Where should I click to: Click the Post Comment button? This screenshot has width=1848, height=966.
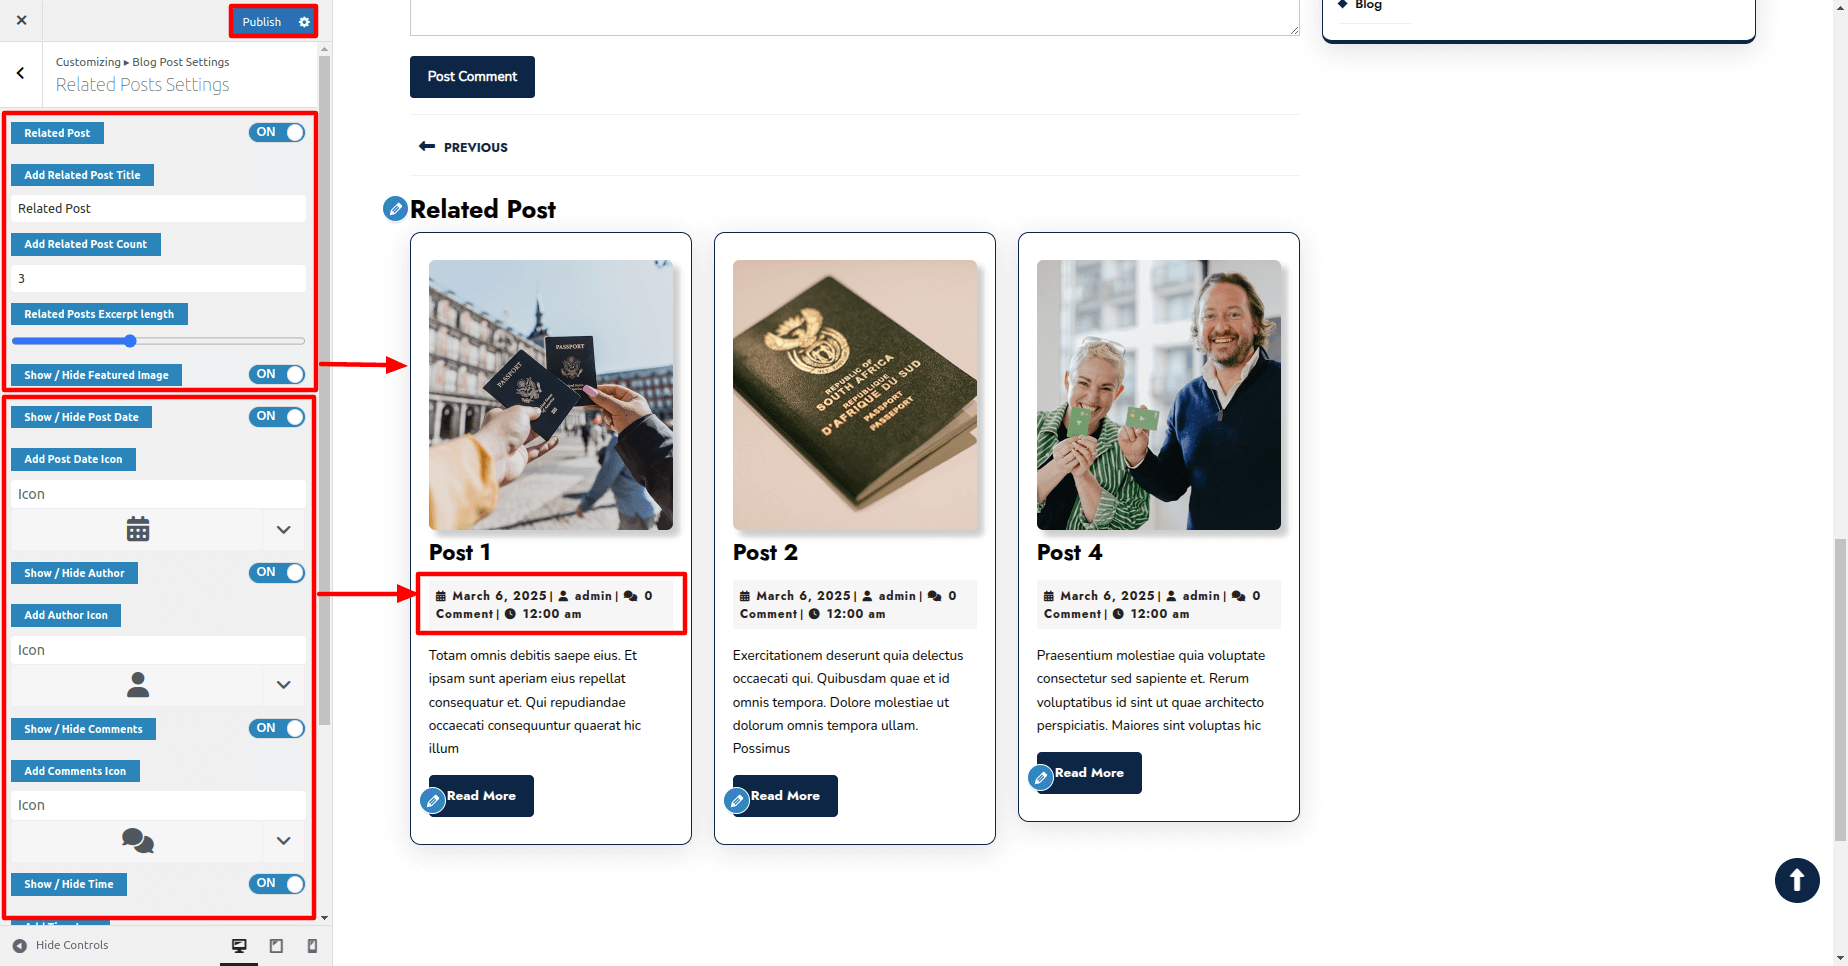[472, 77]
